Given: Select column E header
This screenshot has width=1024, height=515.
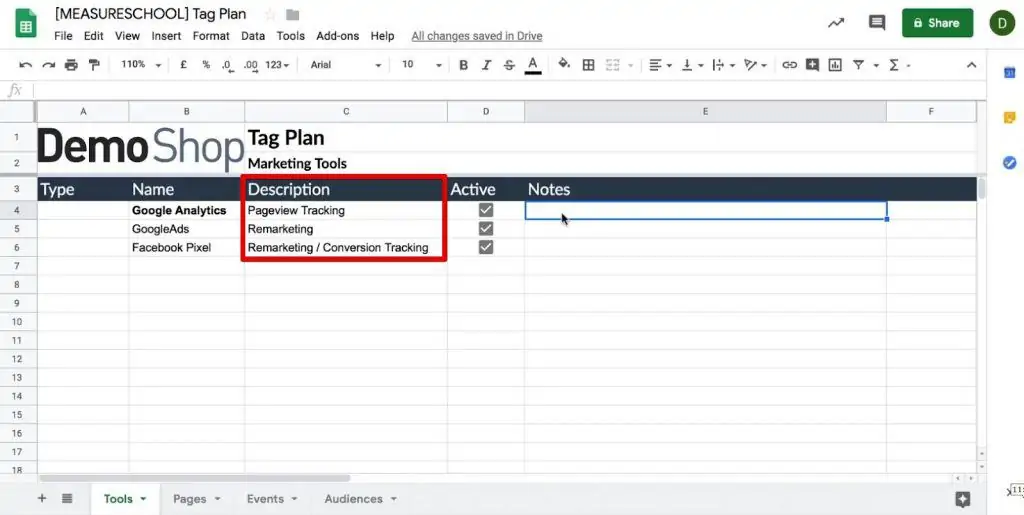Looking at the screenshot, I should 705,112.
